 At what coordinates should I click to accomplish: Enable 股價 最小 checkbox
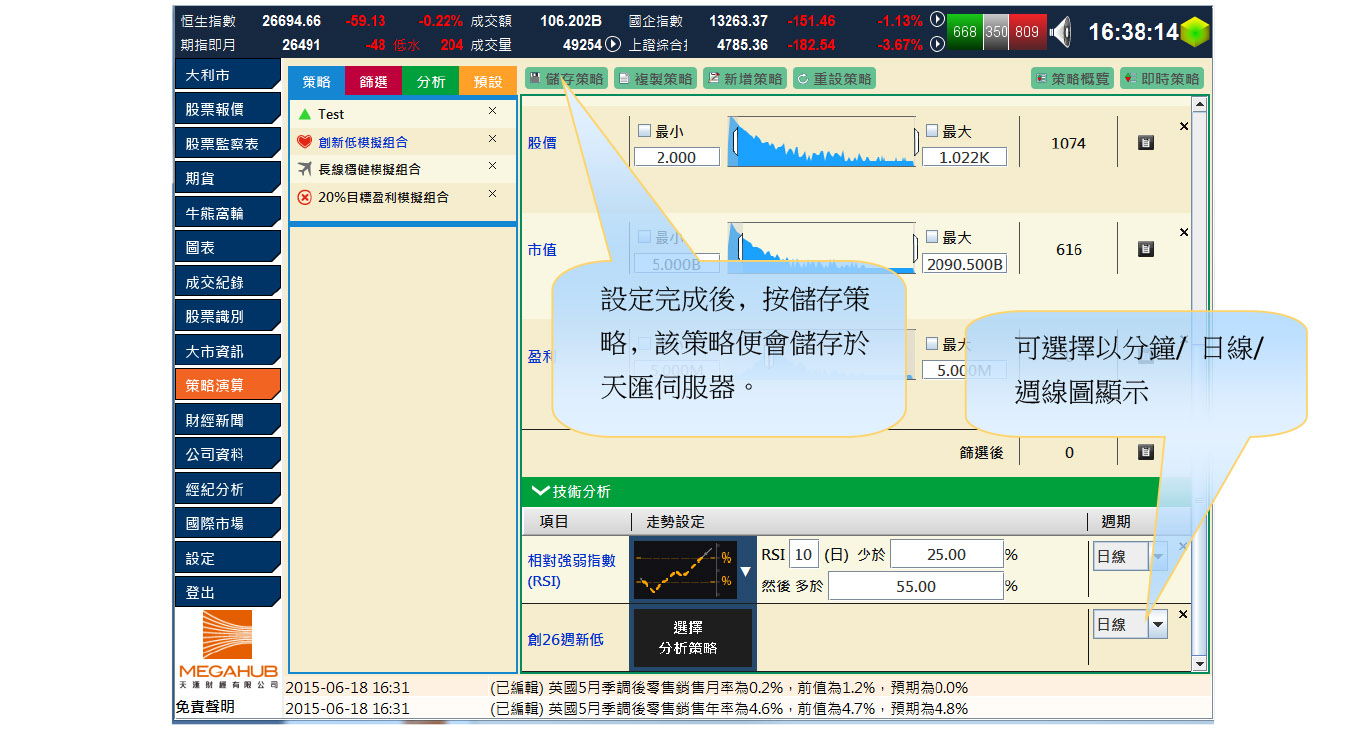coord(644,131)
